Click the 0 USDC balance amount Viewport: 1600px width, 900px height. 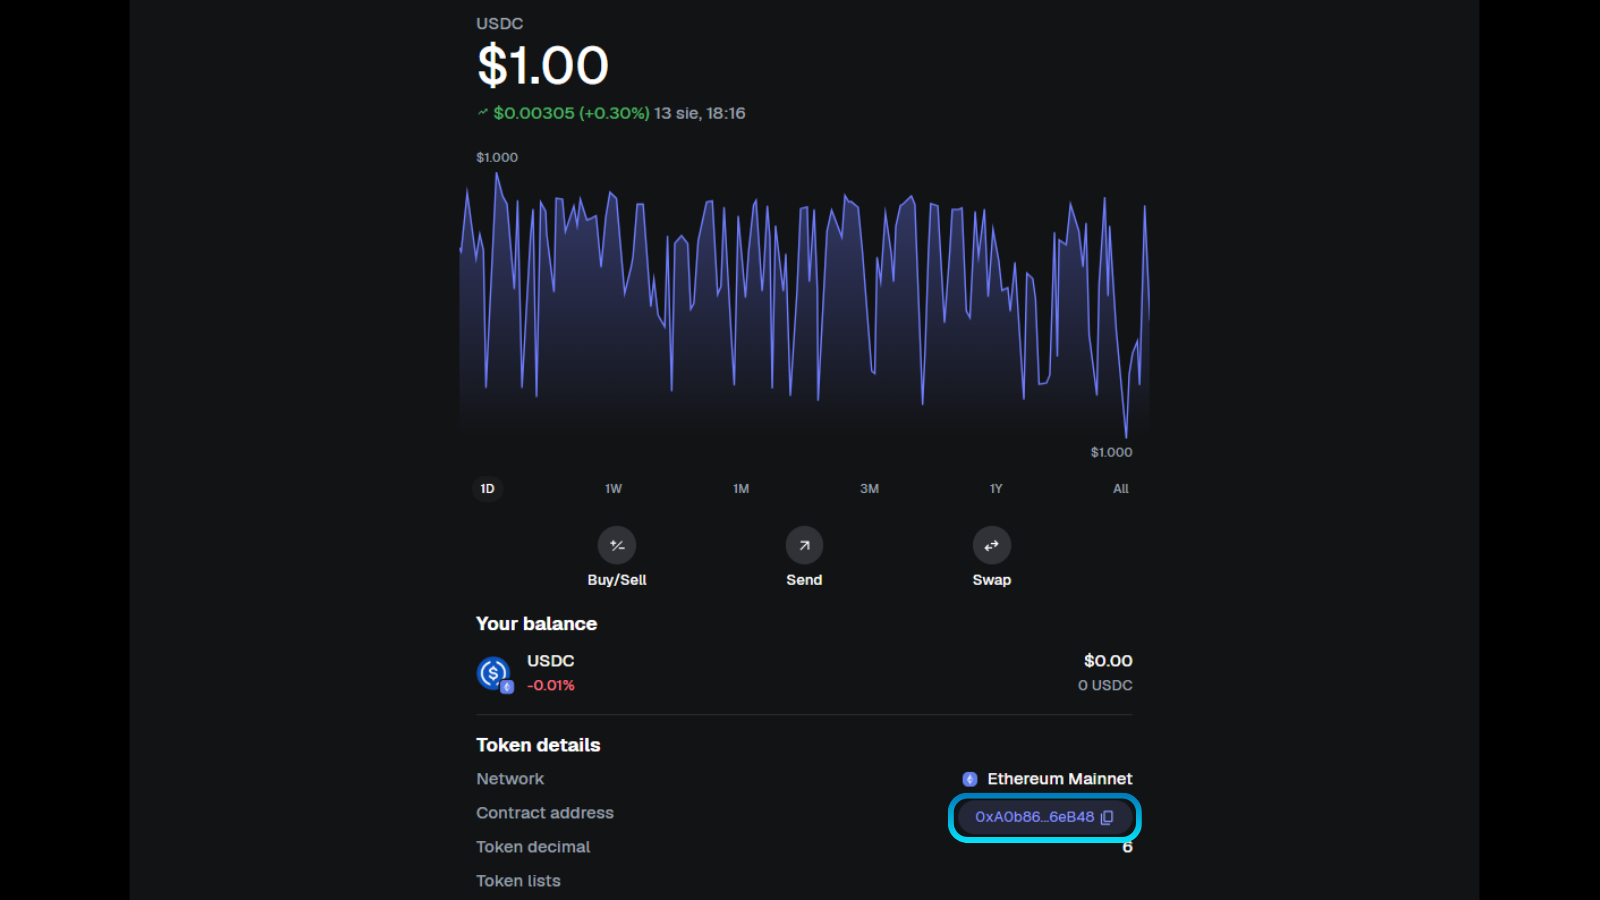1105,685
